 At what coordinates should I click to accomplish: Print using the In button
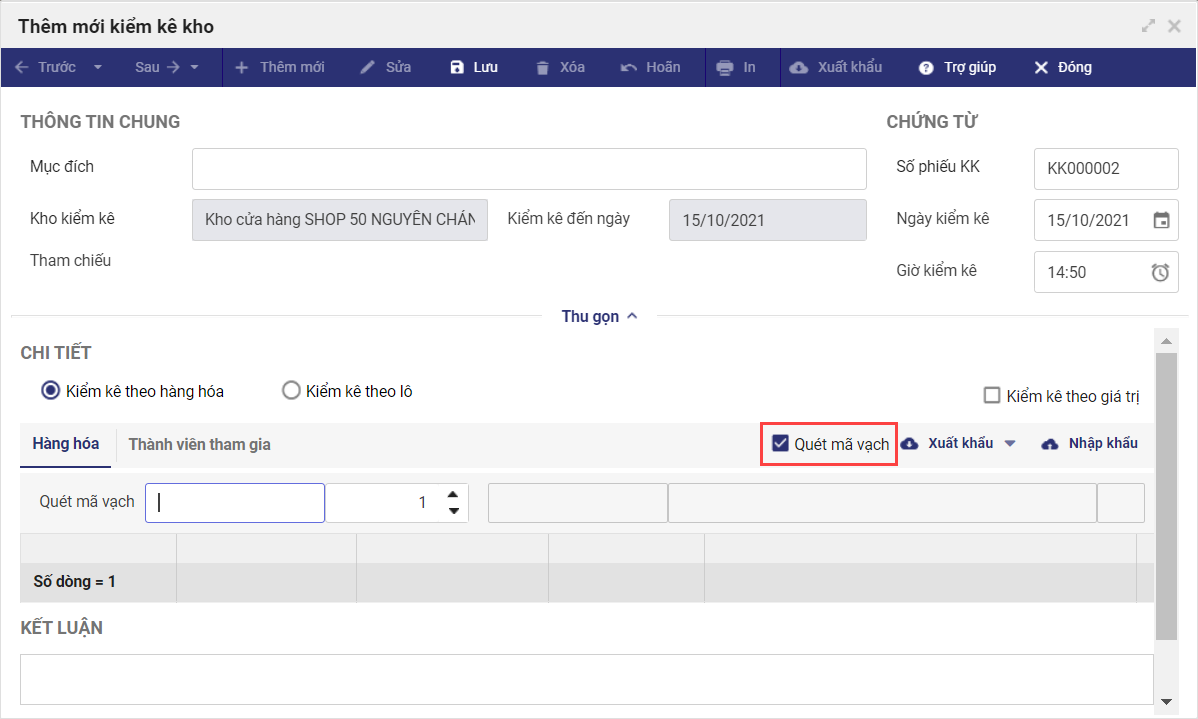[x=736, y=67]
